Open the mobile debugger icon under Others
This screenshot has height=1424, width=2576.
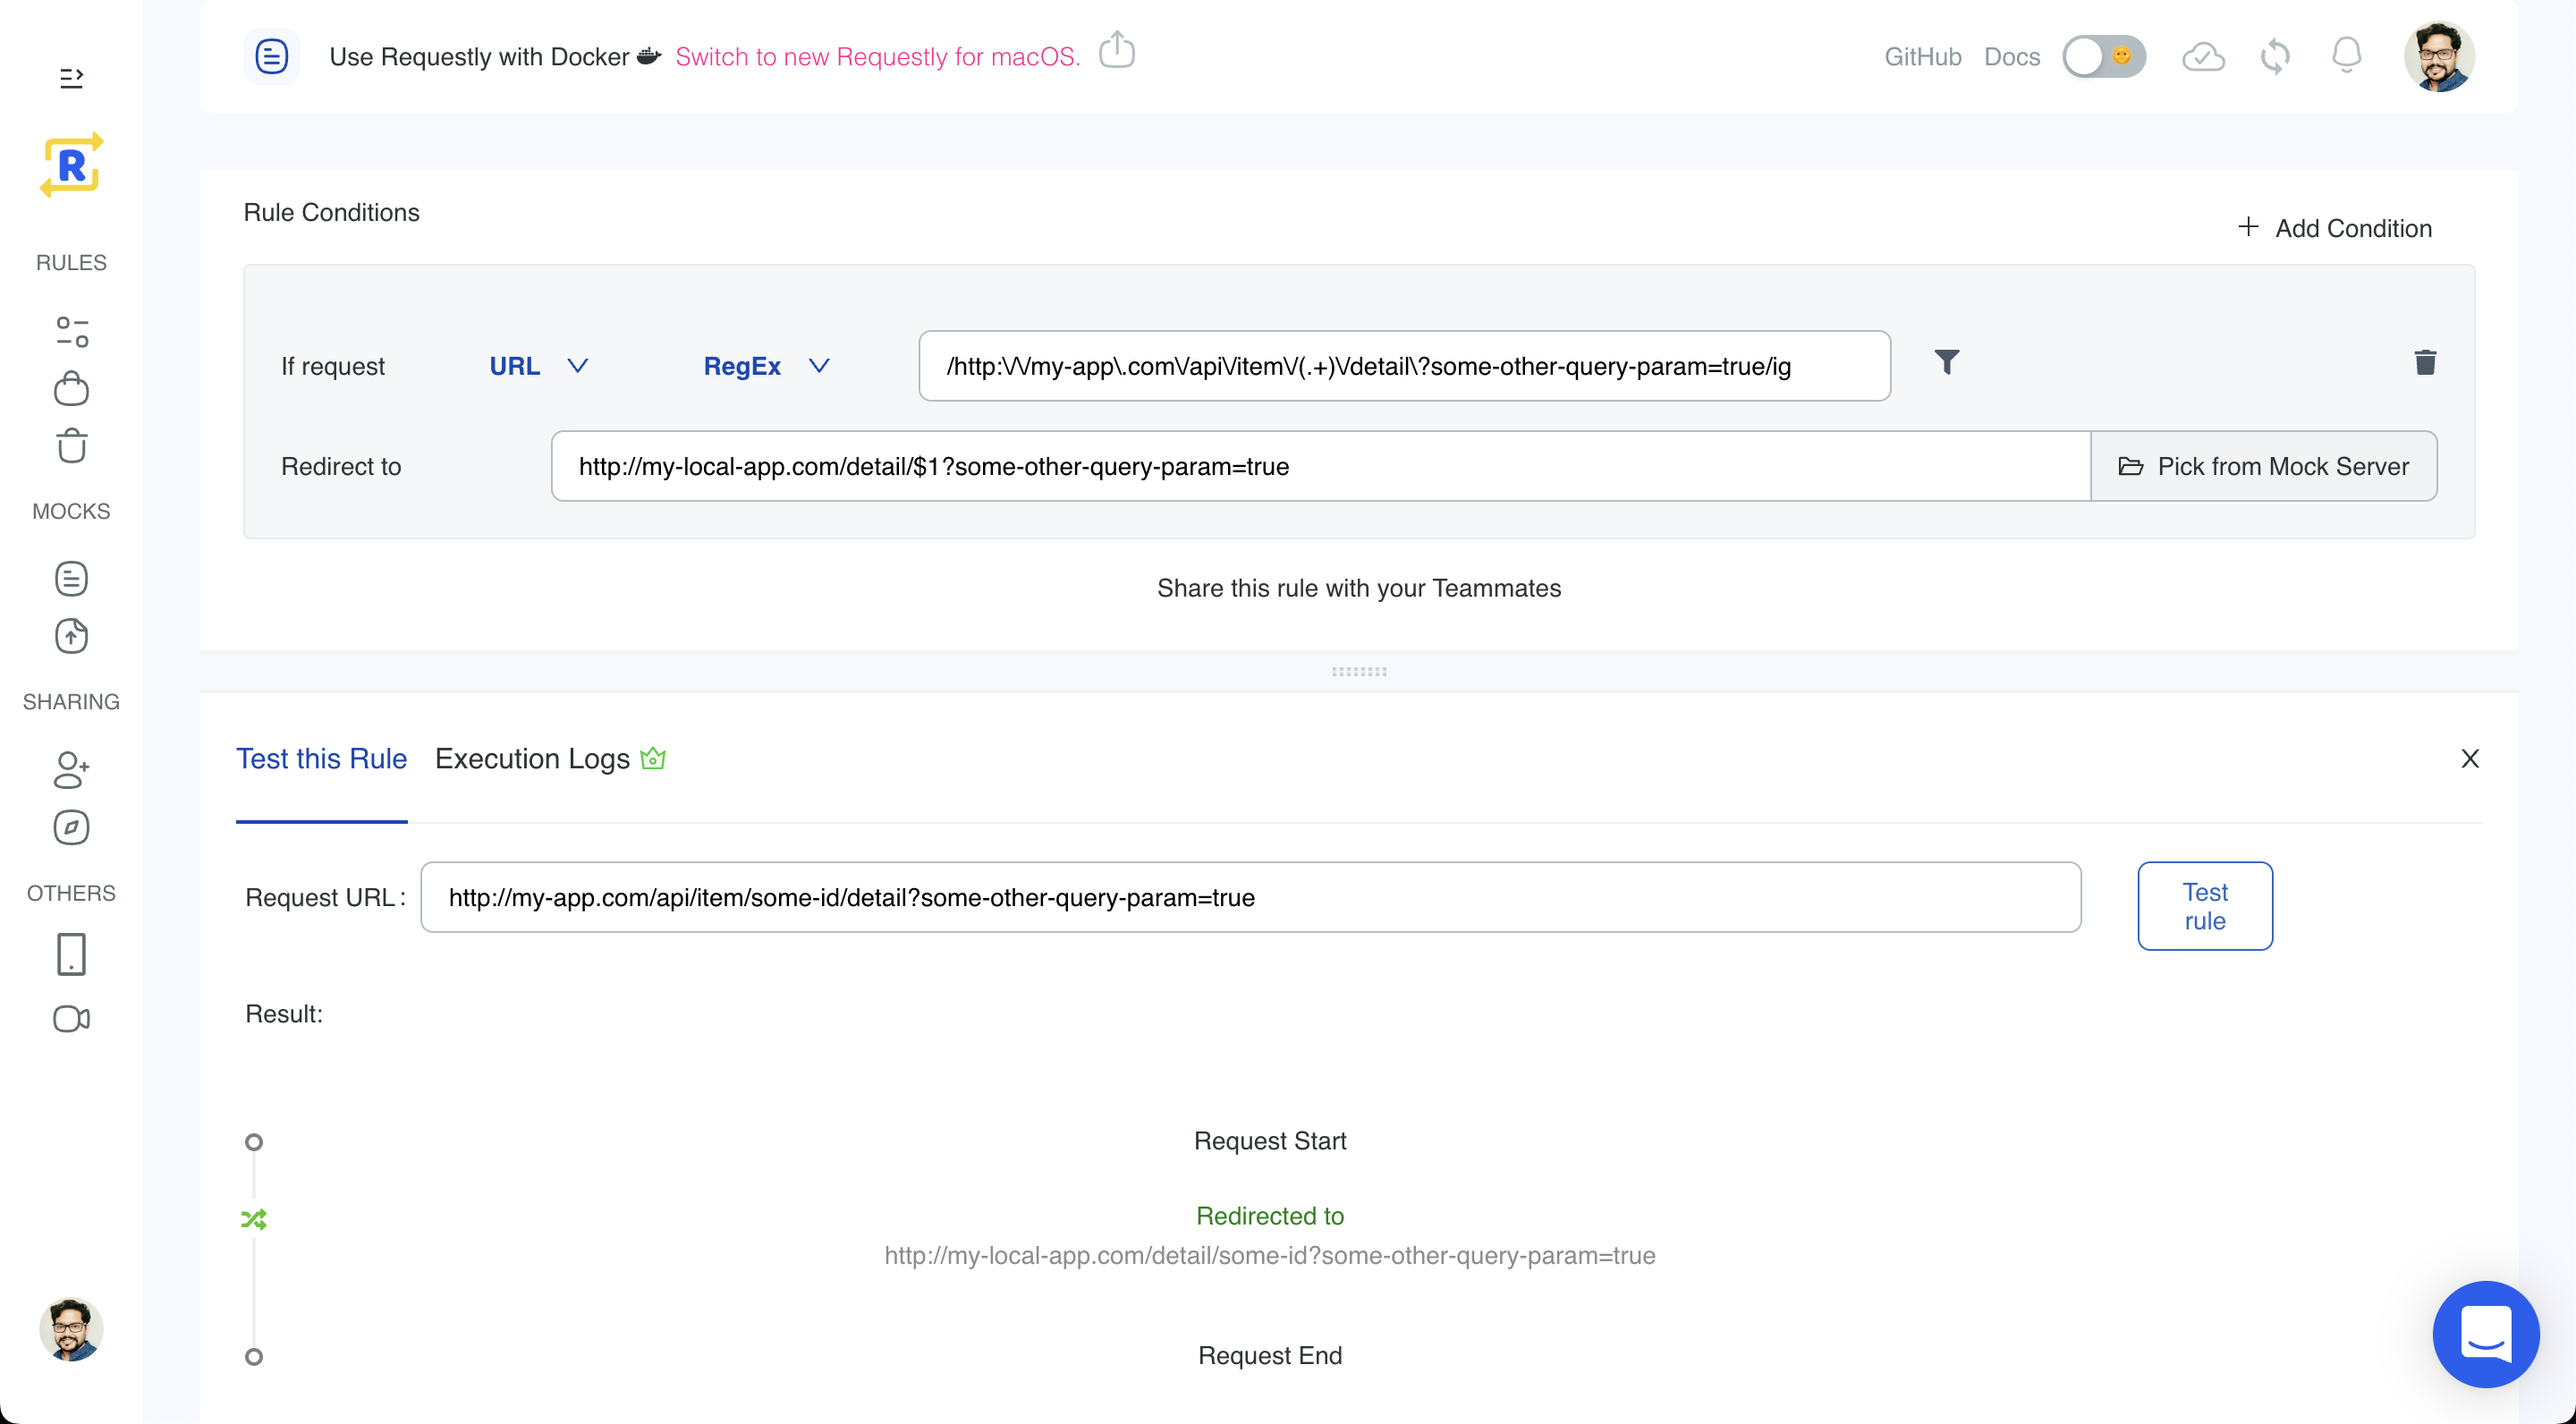click(x=71, y=954)
